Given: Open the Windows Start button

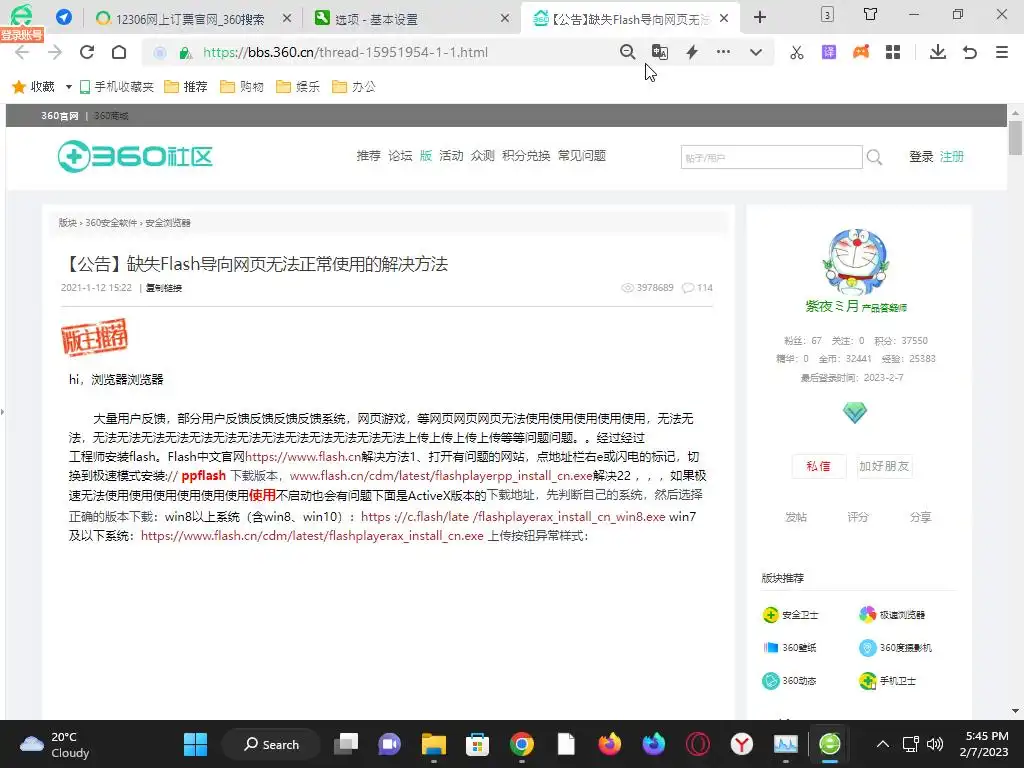Looking at the screenshot, I should (195, 744).
